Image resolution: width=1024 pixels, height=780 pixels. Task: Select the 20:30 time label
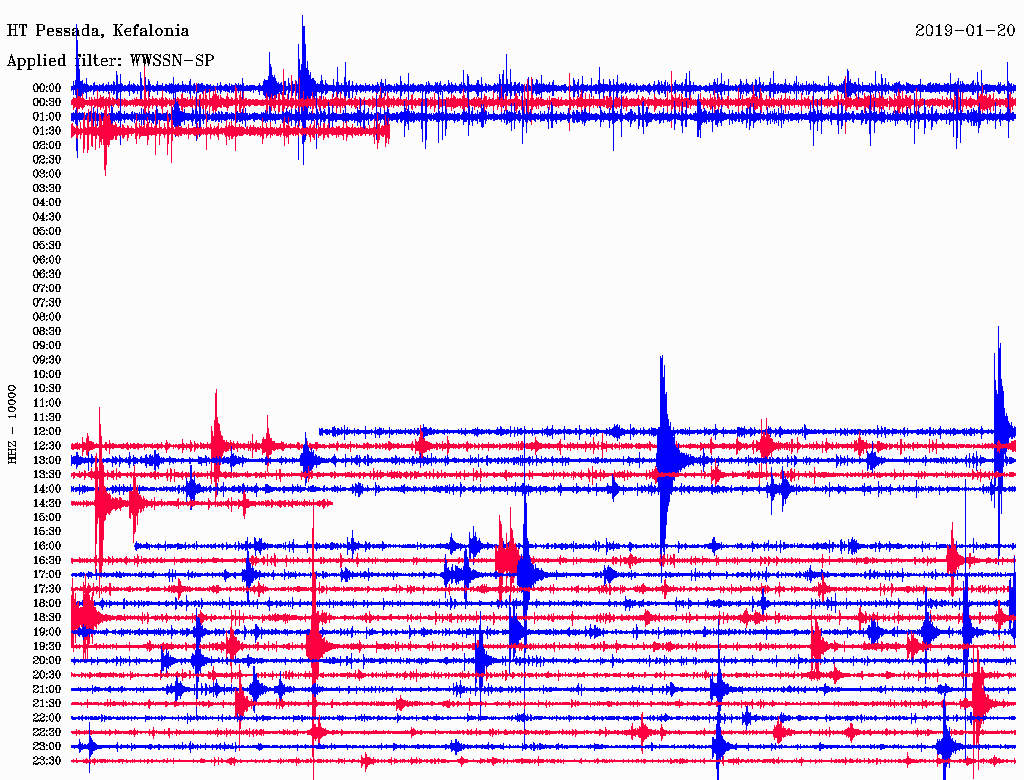click(47, 675)
